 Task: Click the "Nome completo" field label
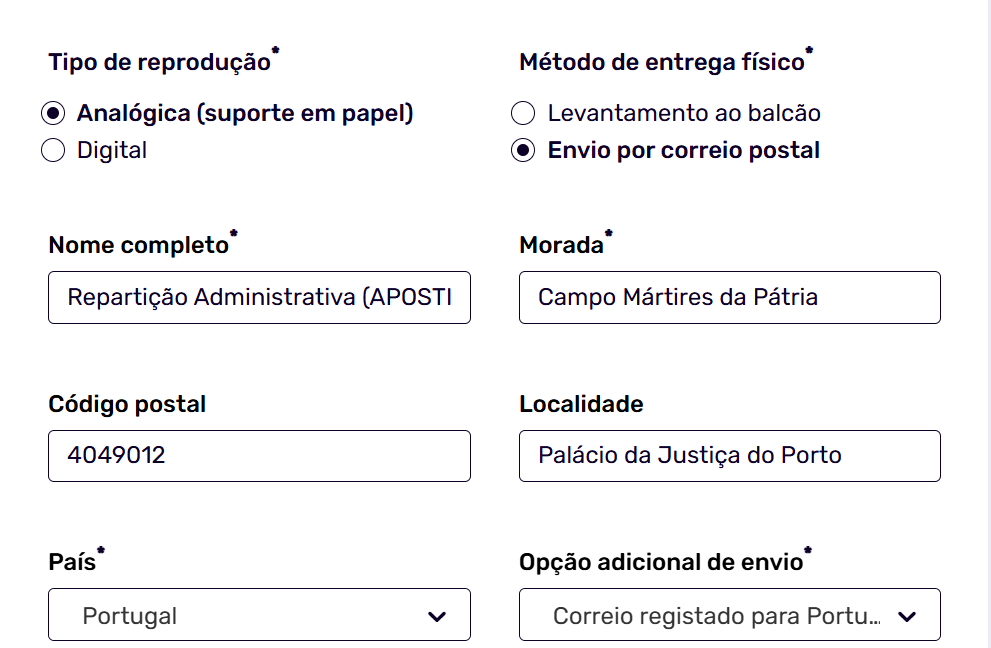(138, 245)
